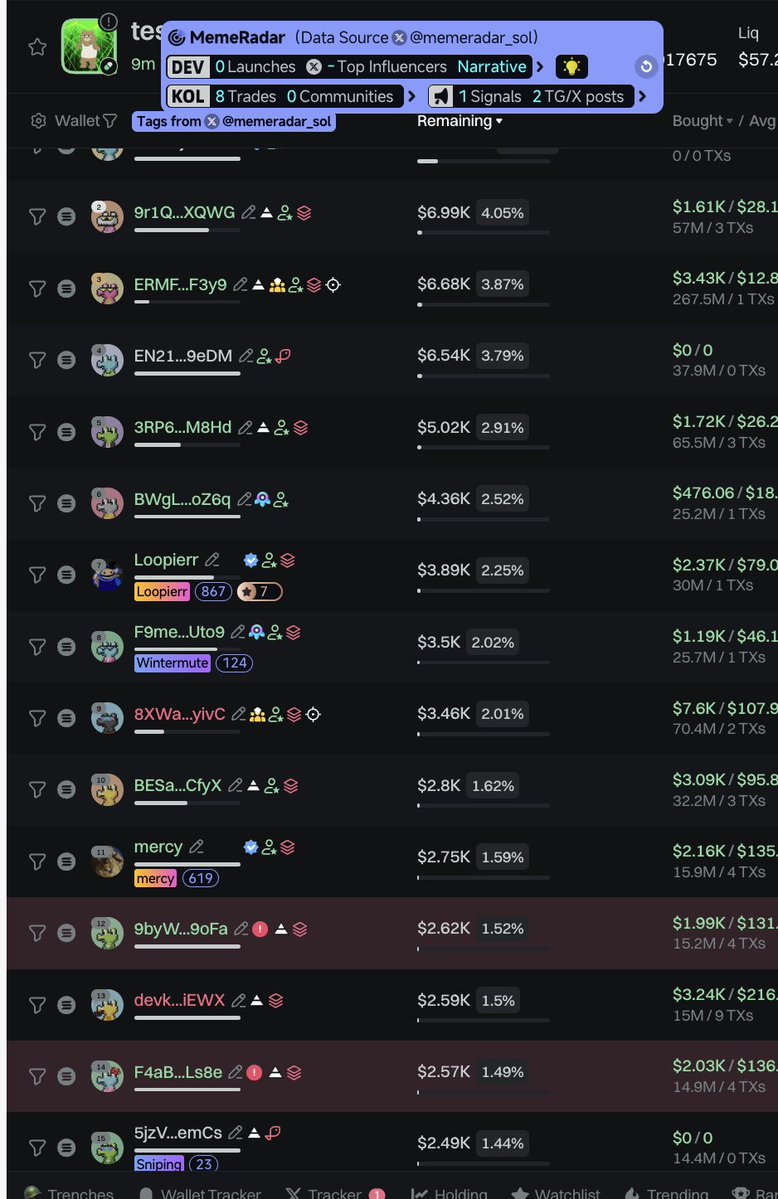Edit label pencil for Loopierr wallet

(212, 560)
